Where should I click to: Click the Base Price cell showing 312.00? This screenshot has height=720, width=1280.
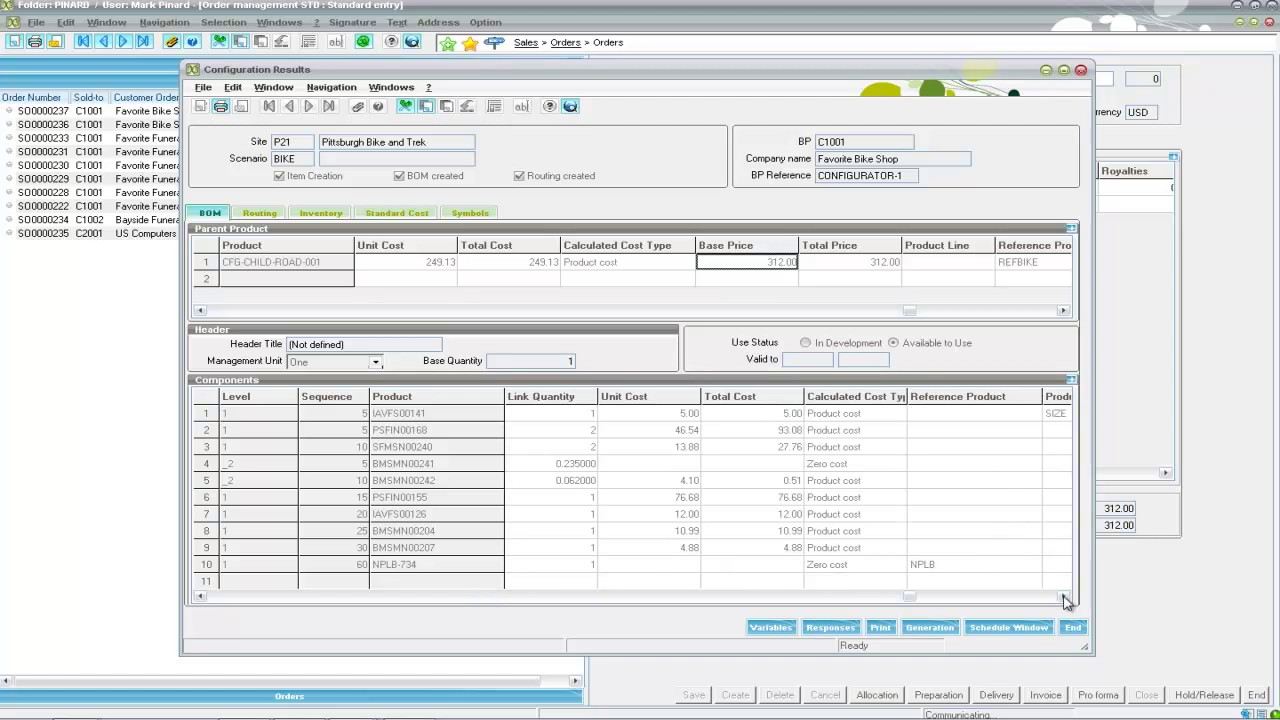click(747, 262)
